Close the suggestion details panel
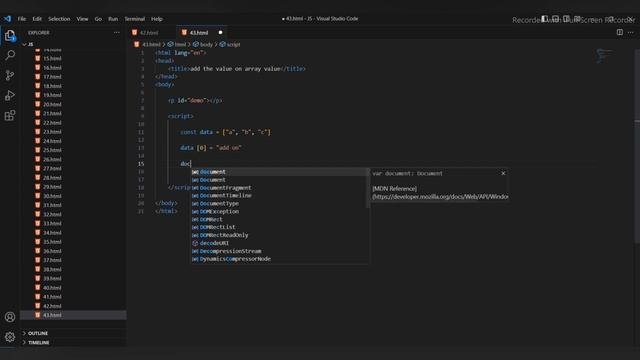This screenshot has height=360, width=640. (503, 173)
